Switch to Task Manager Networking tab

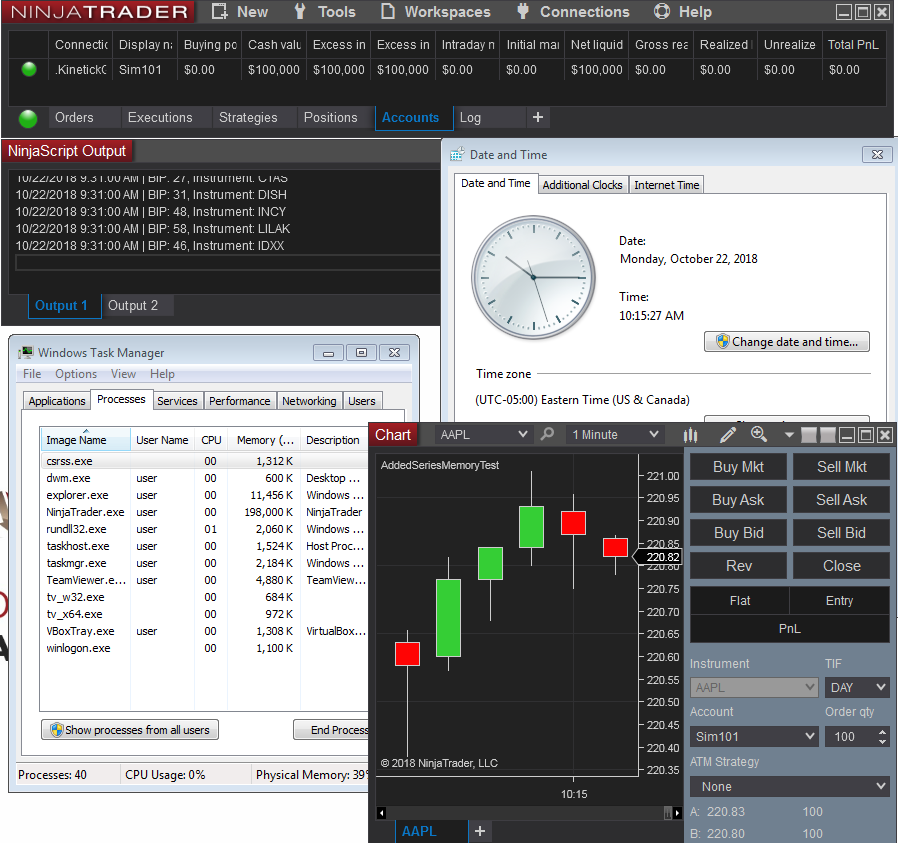309,401
